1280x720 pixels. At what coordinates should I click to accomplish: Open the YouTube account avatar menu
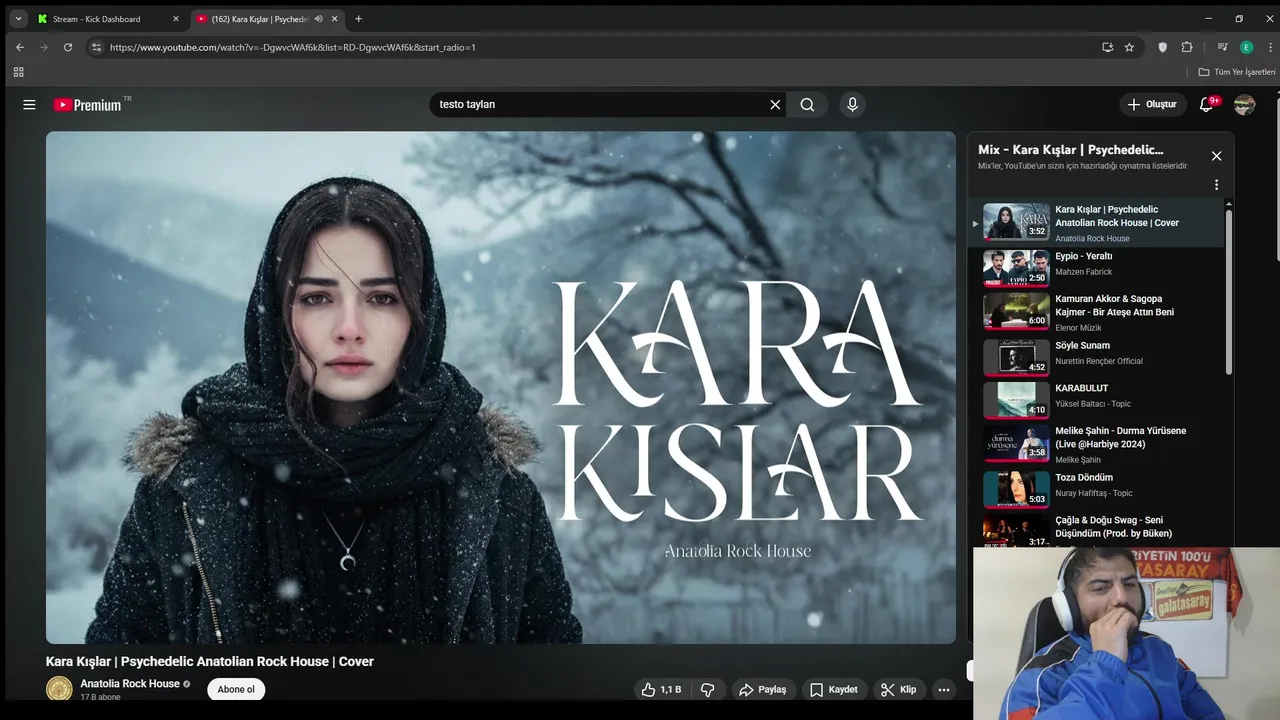click(x=1244, y=104)
